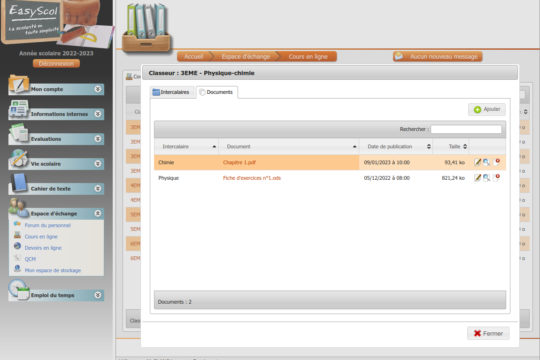The width and height of the screenshot is (540, 360).
Task: Click the Déconnexion button
Action: click(56, 63)
